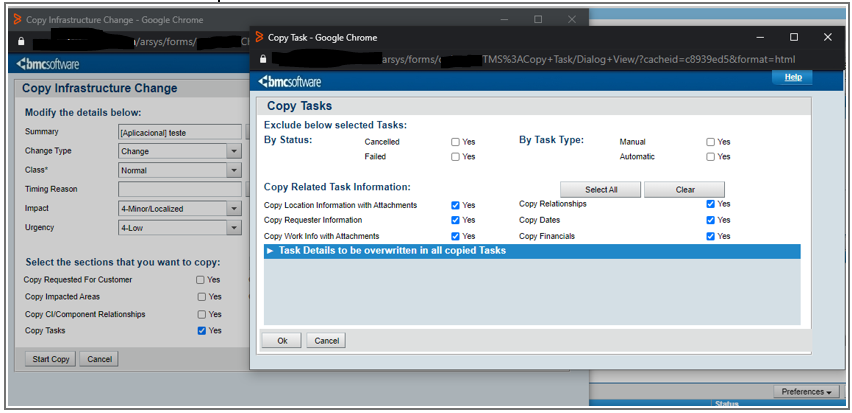The width and height of the screenshot is (852, 413).
Task: Open the Help link
Action: 793,77
